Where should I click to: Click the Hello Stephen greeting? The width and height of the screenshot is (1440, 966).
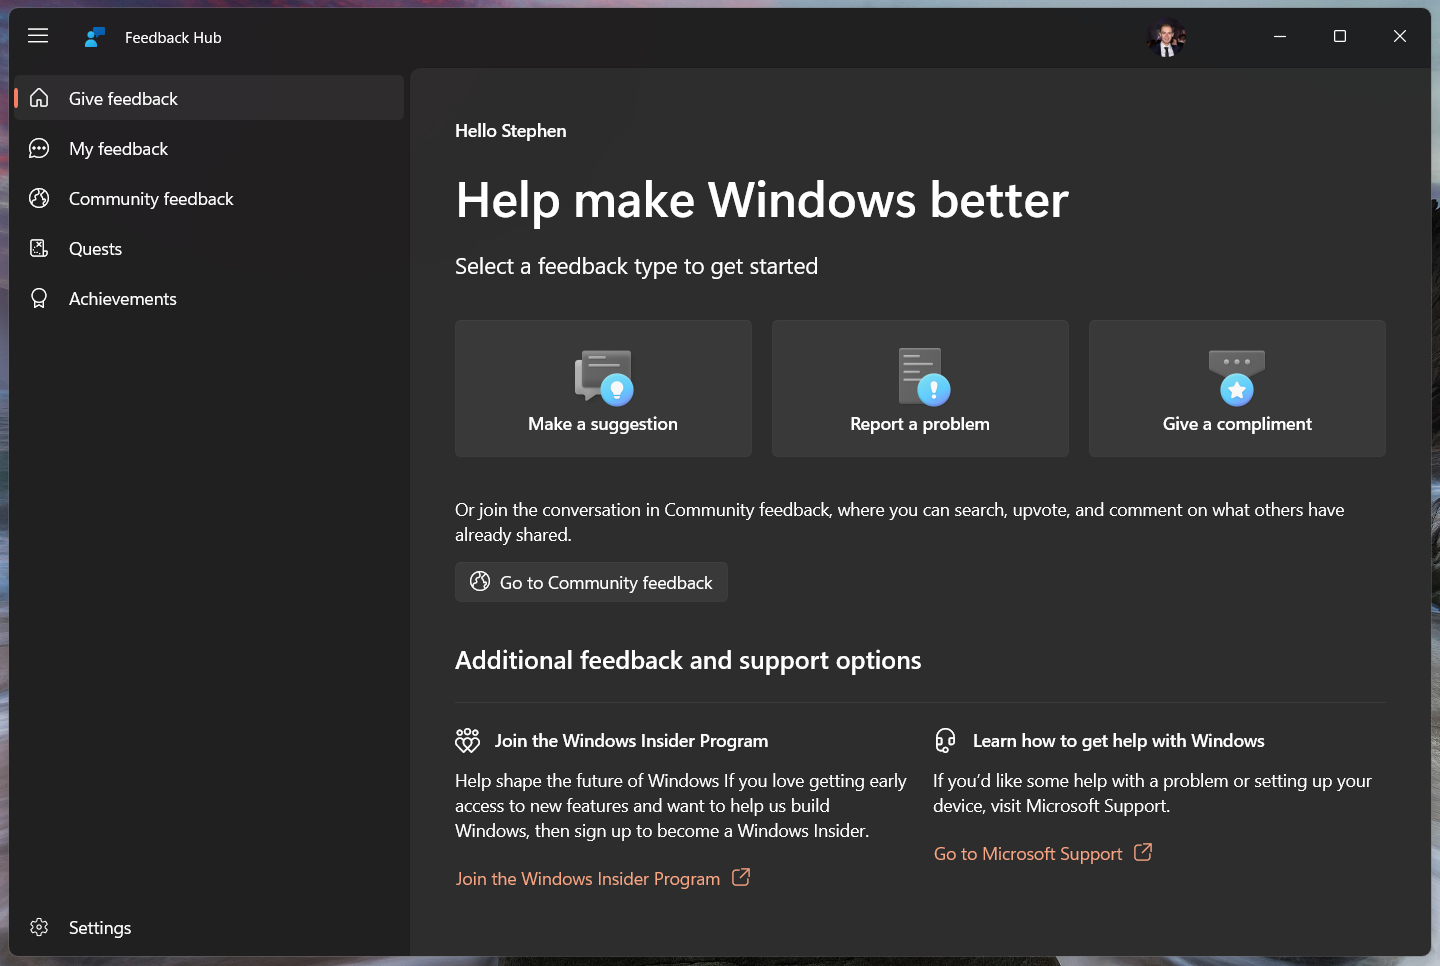pos(511,131)
